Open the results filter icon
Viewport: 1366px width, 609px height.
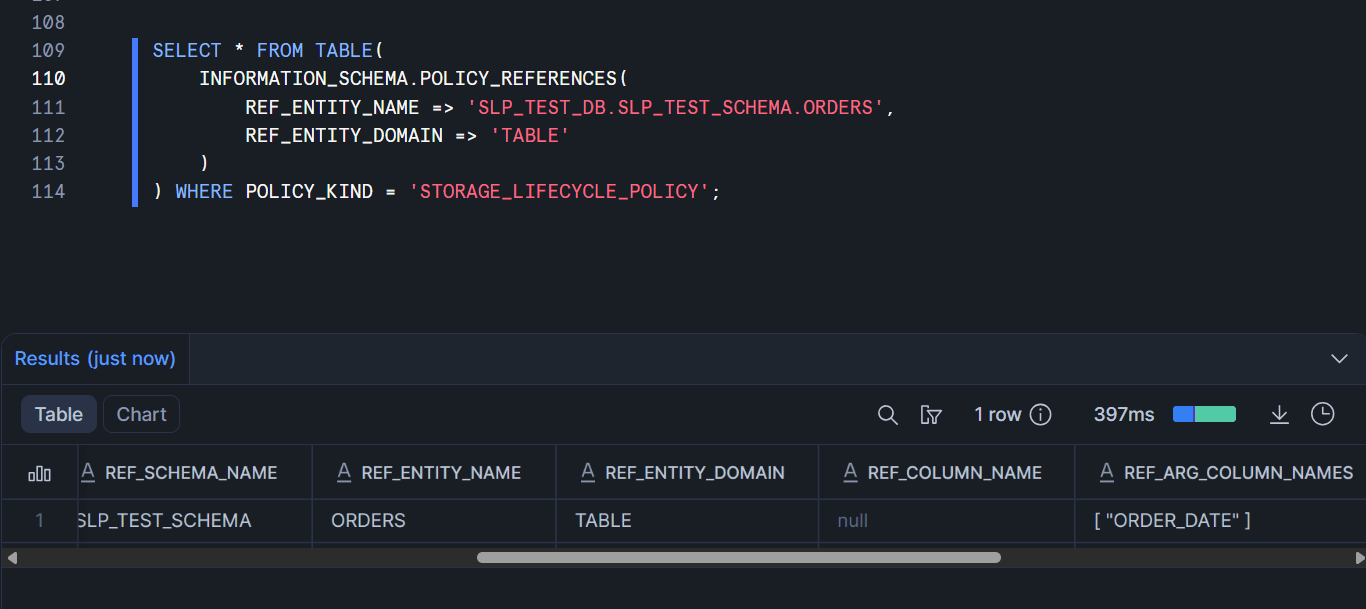tap(931, 415)
